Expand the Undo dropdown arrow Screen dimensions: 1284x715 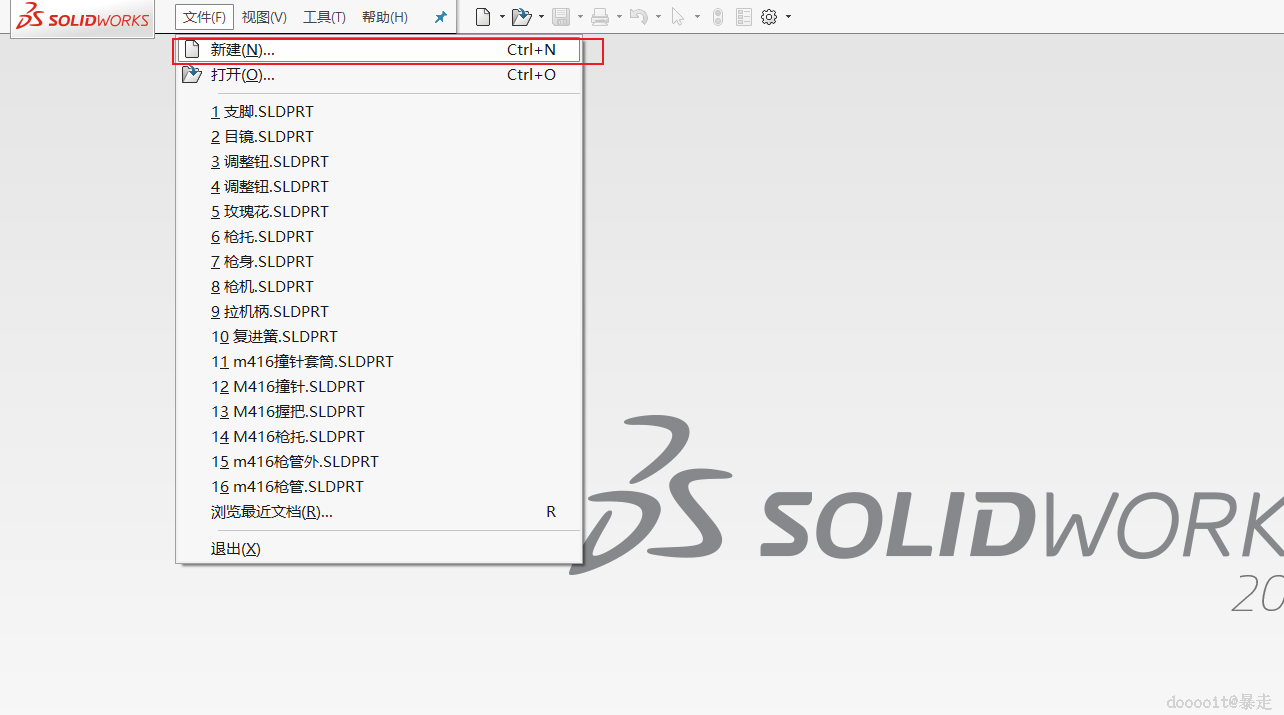[658, 17]
